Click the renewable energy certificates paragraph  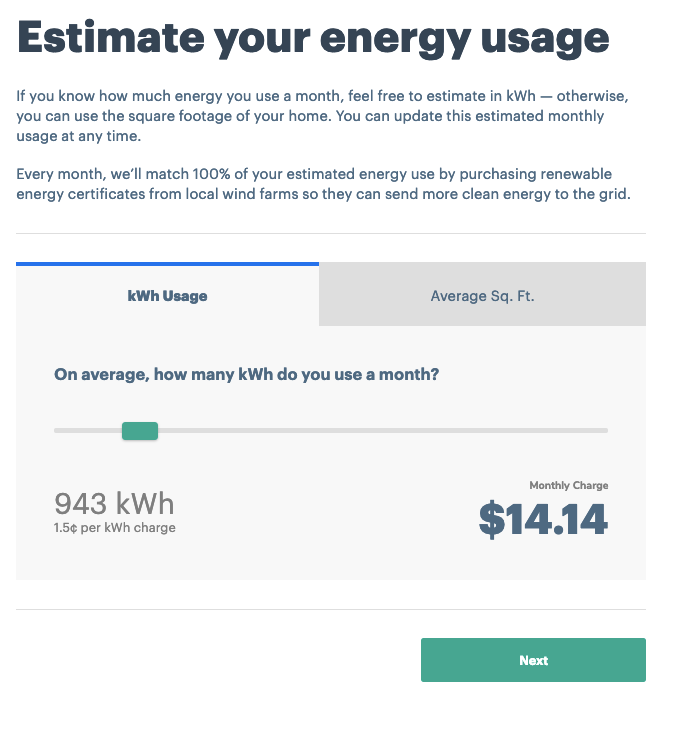(x=323, y=184)
